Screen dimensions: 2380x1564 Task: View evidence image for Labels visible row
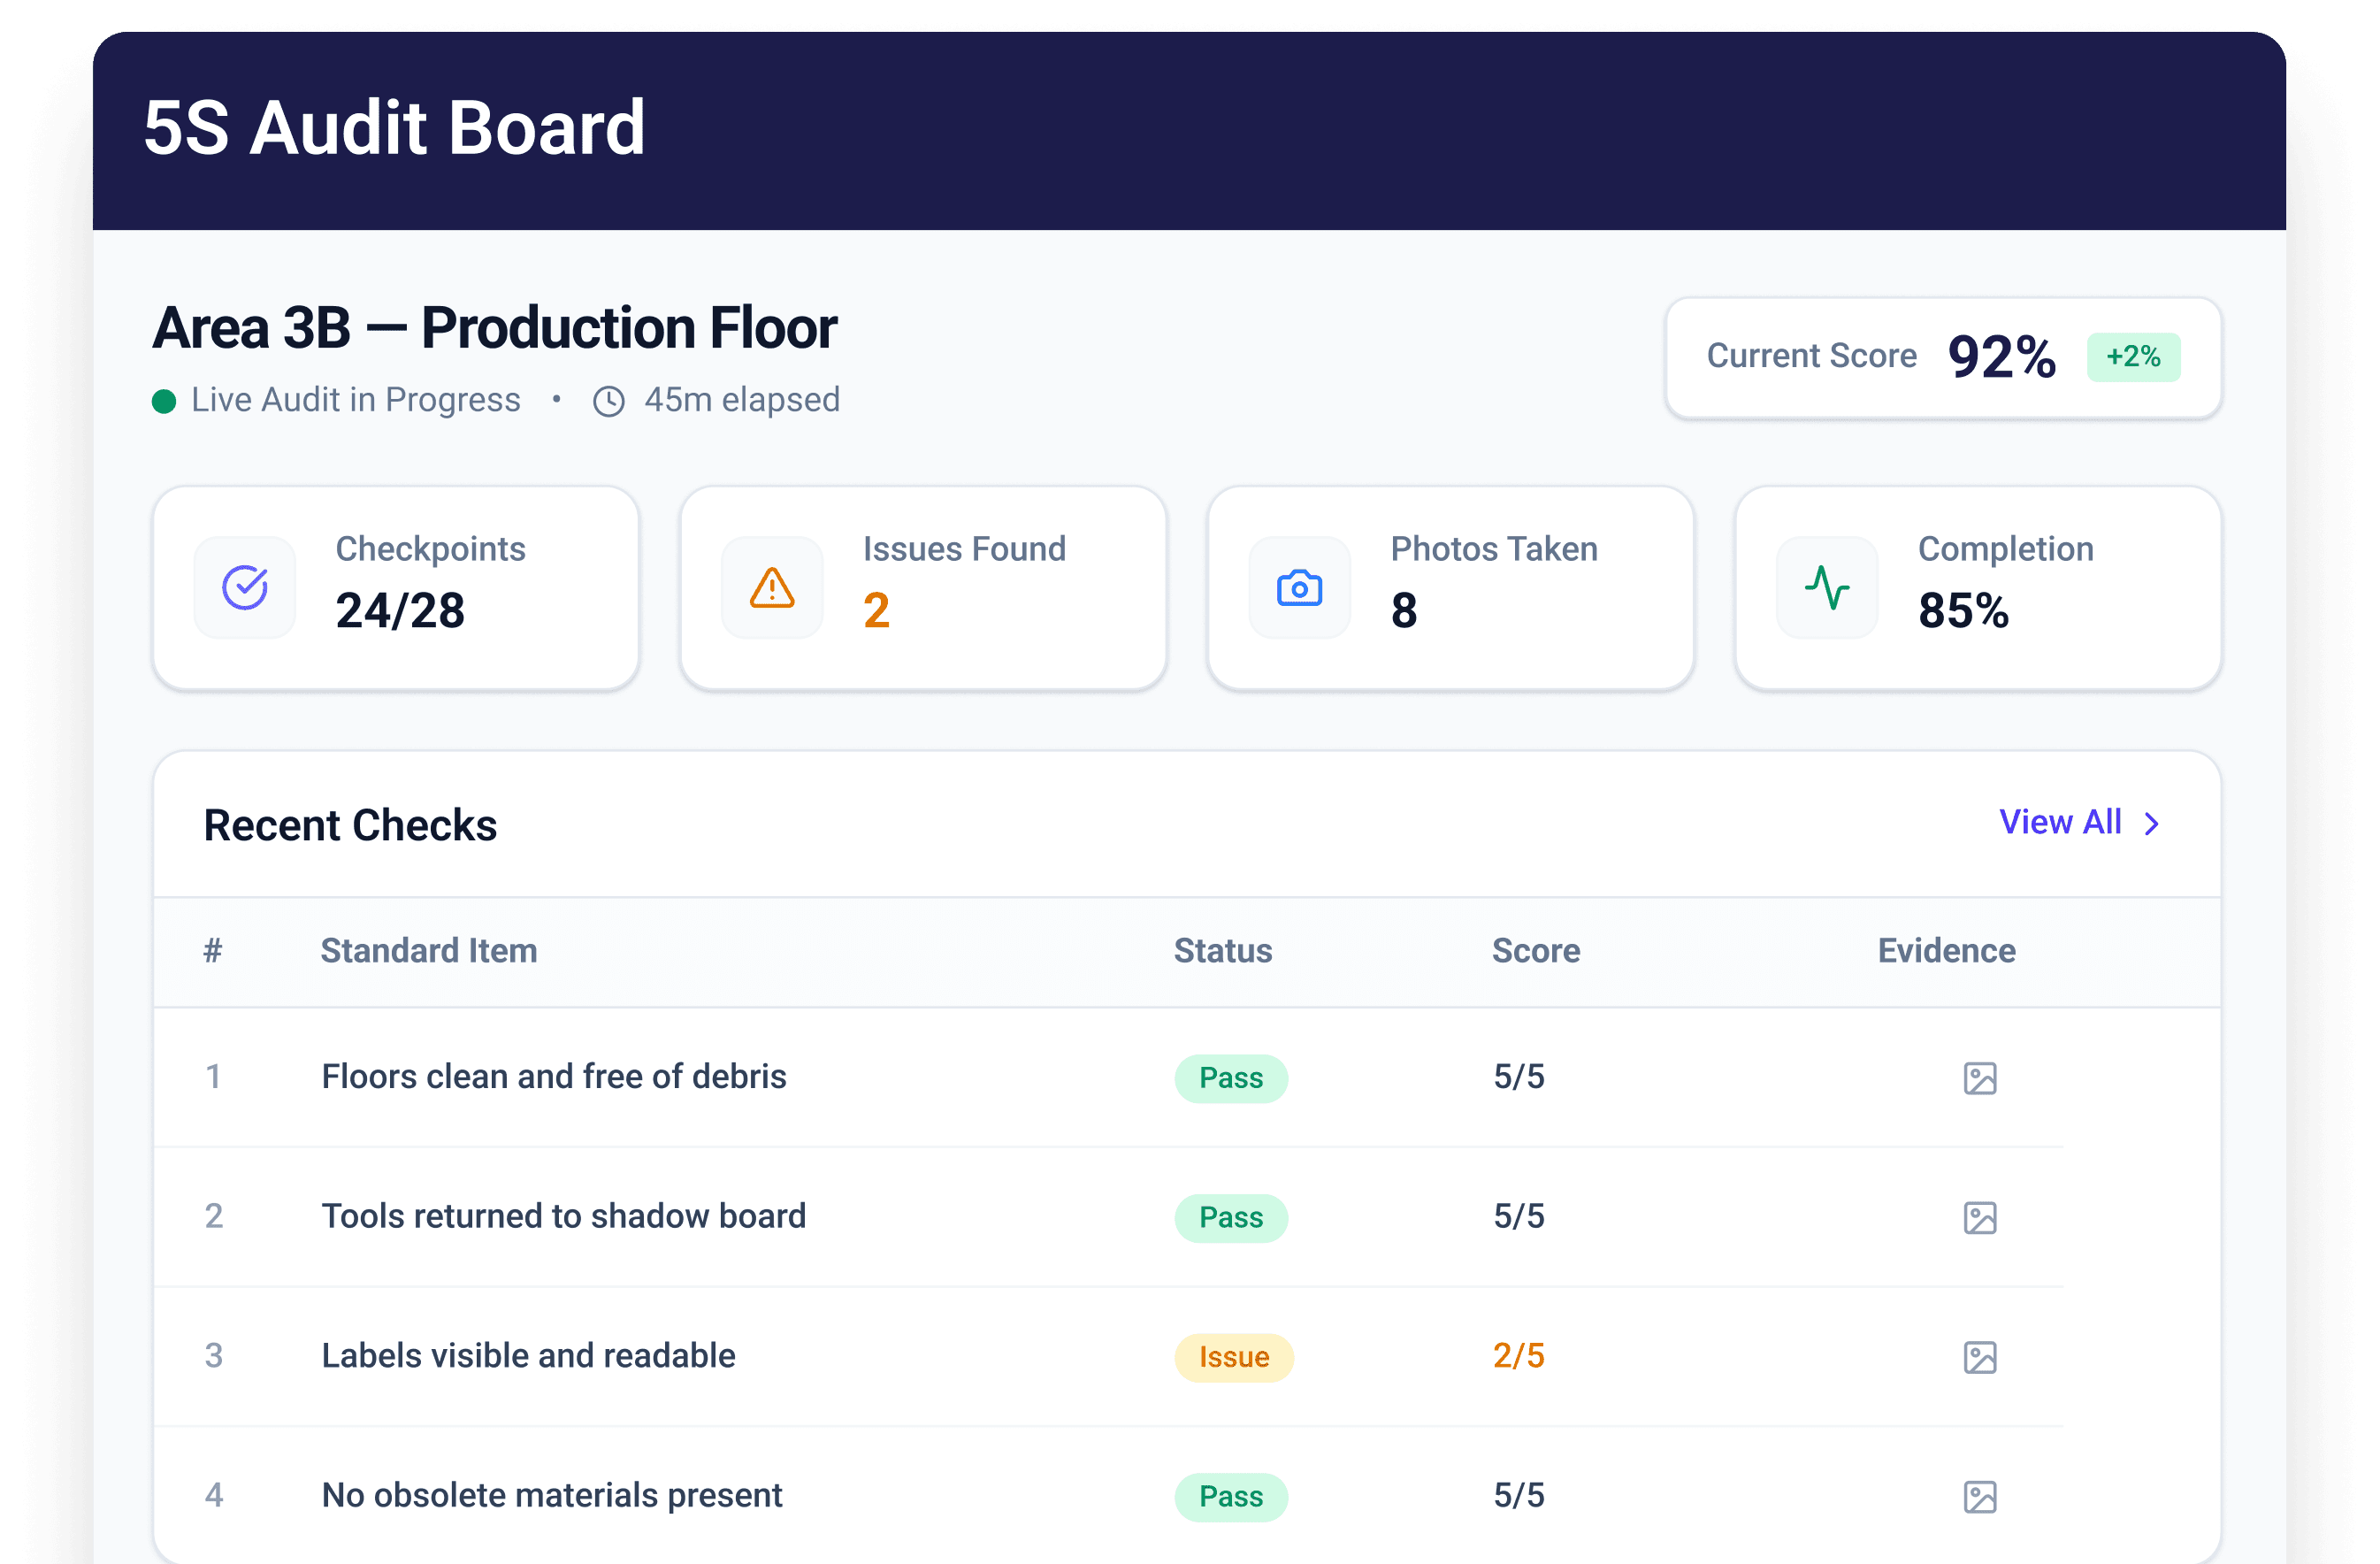[x=1979, y=1358]
